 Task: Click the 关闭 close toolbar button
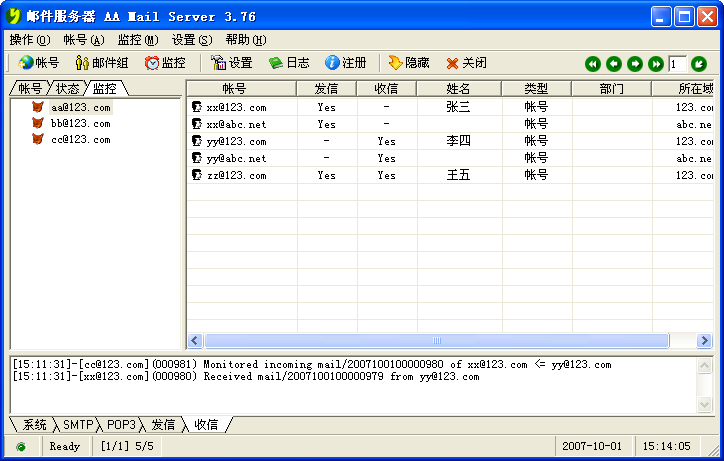[466, 63]
